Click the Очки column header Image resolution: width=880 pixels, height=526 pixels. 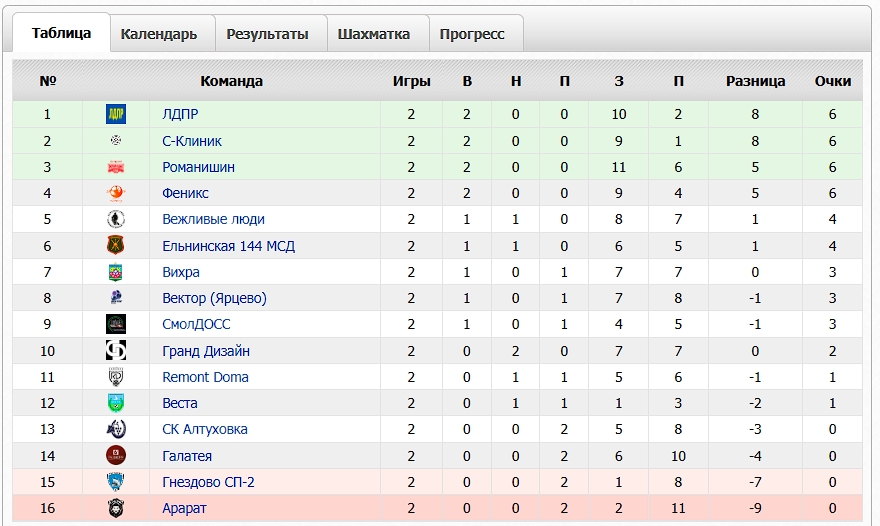point(832,81)
